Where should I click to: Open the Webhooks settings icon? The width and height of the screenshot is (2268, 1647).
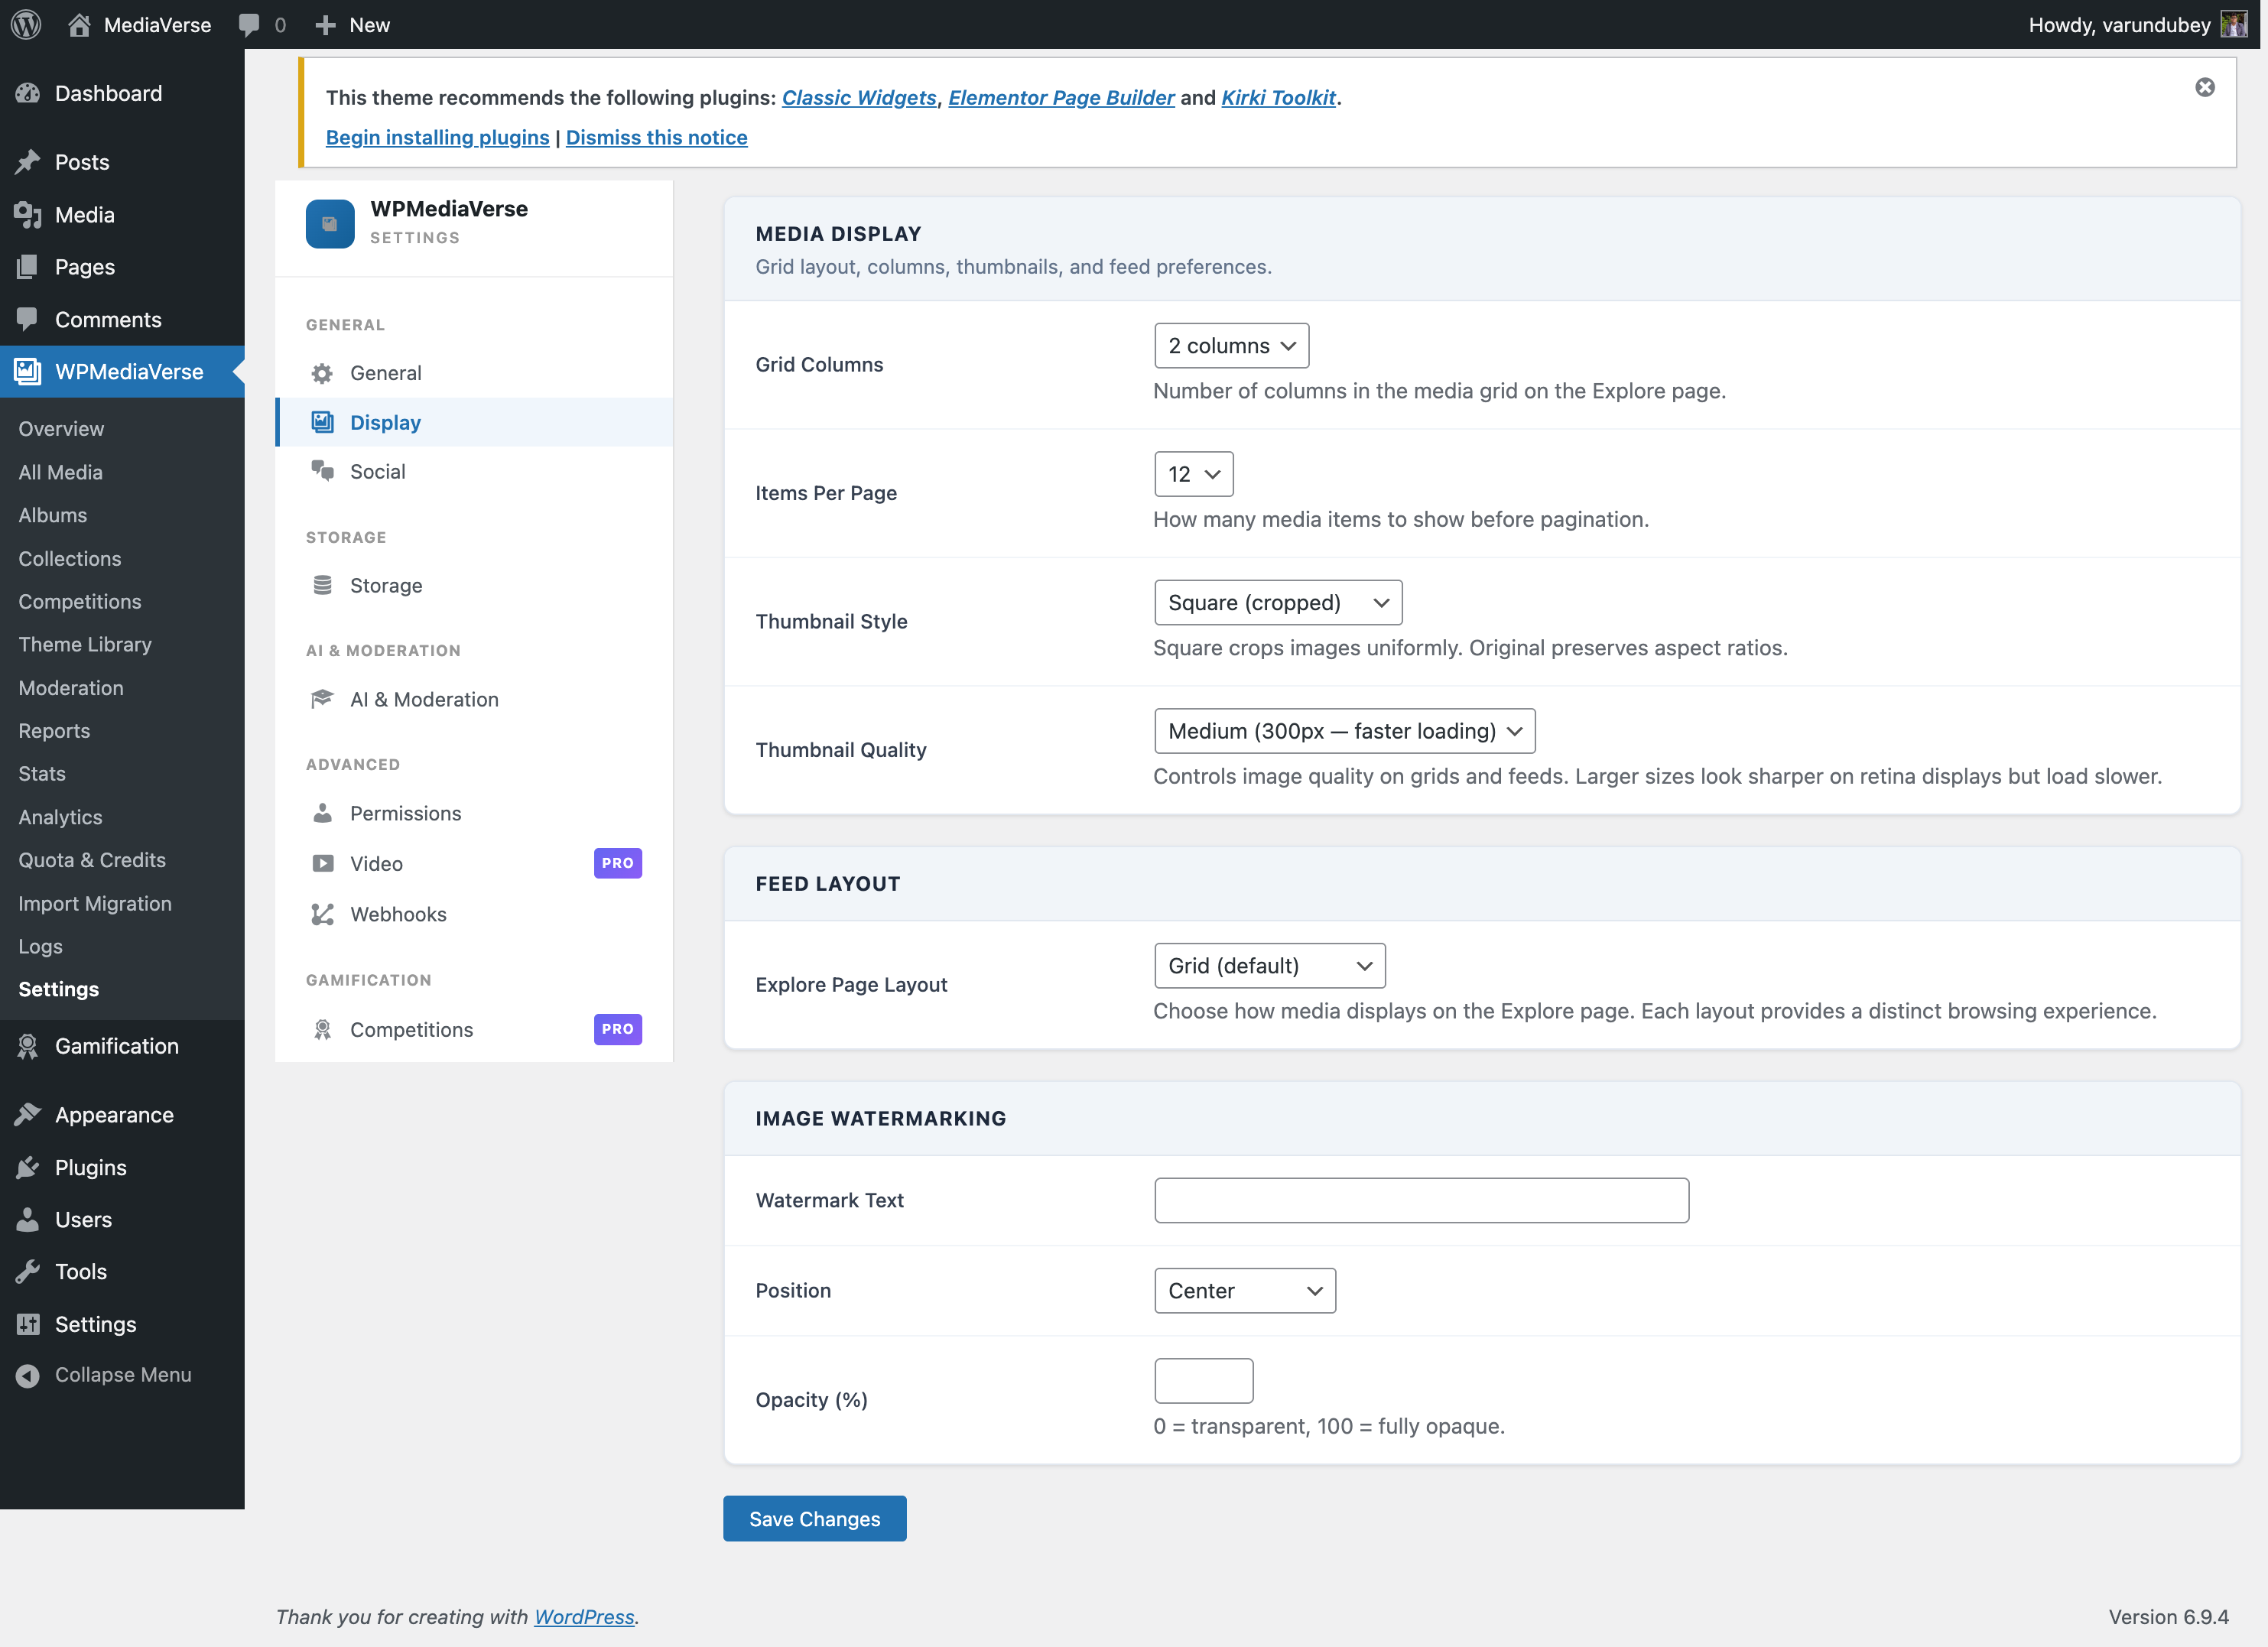[322, 914]
